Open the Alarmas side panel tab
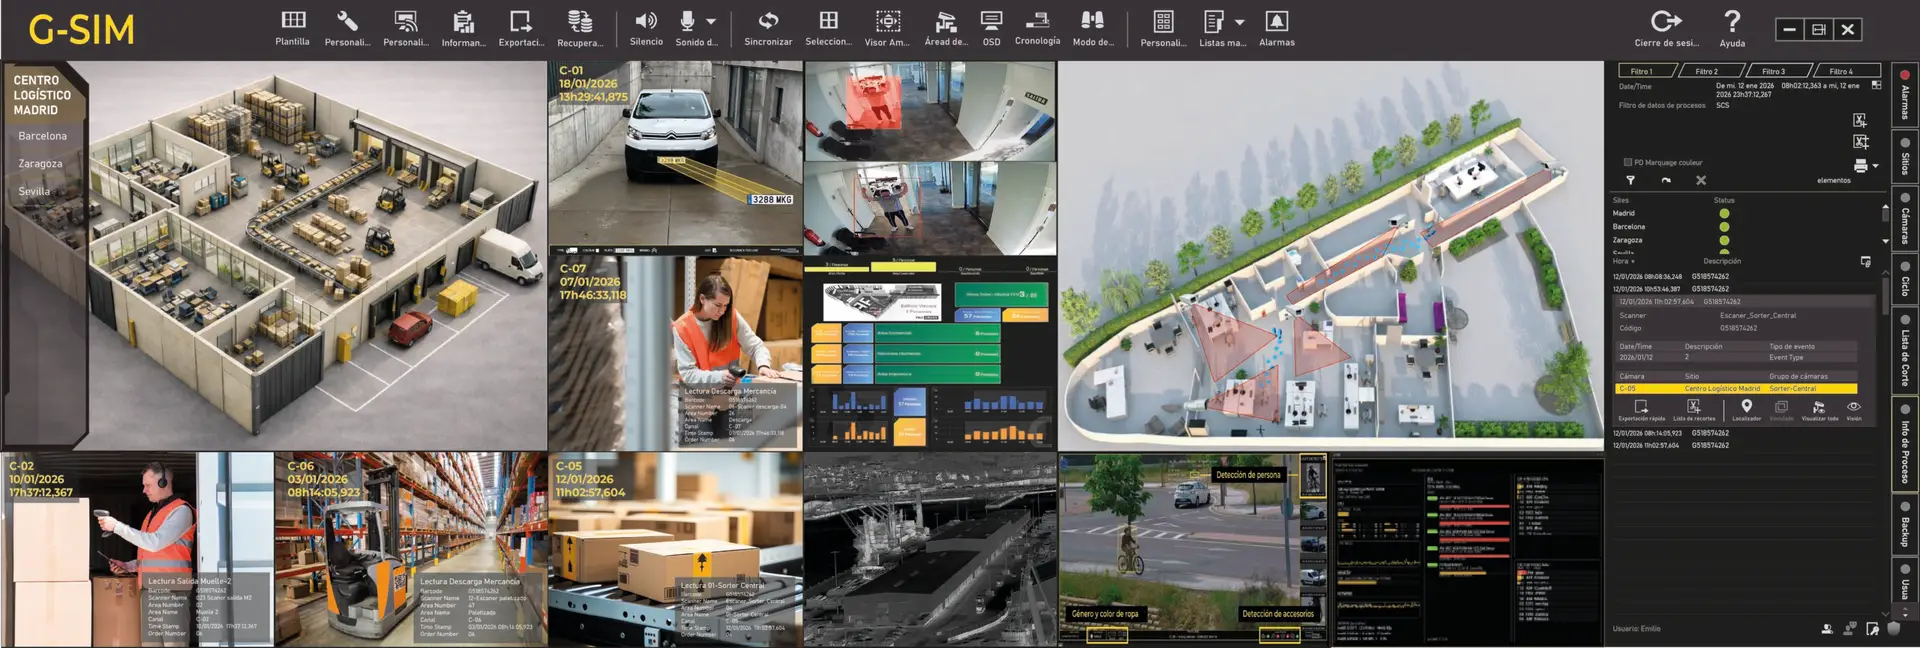This screenshot has width=1920, height=648. 1905,95
